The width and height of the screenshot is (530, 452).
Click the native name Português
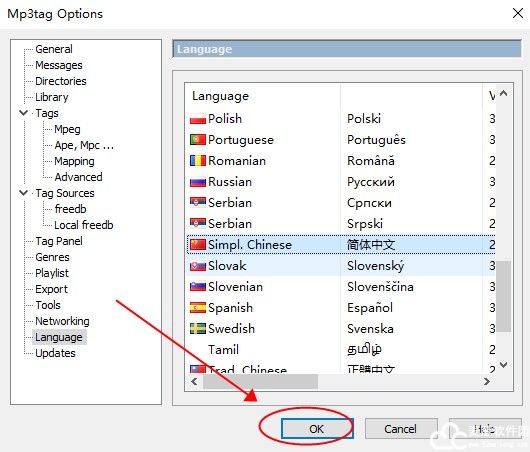tap(376, 140)
